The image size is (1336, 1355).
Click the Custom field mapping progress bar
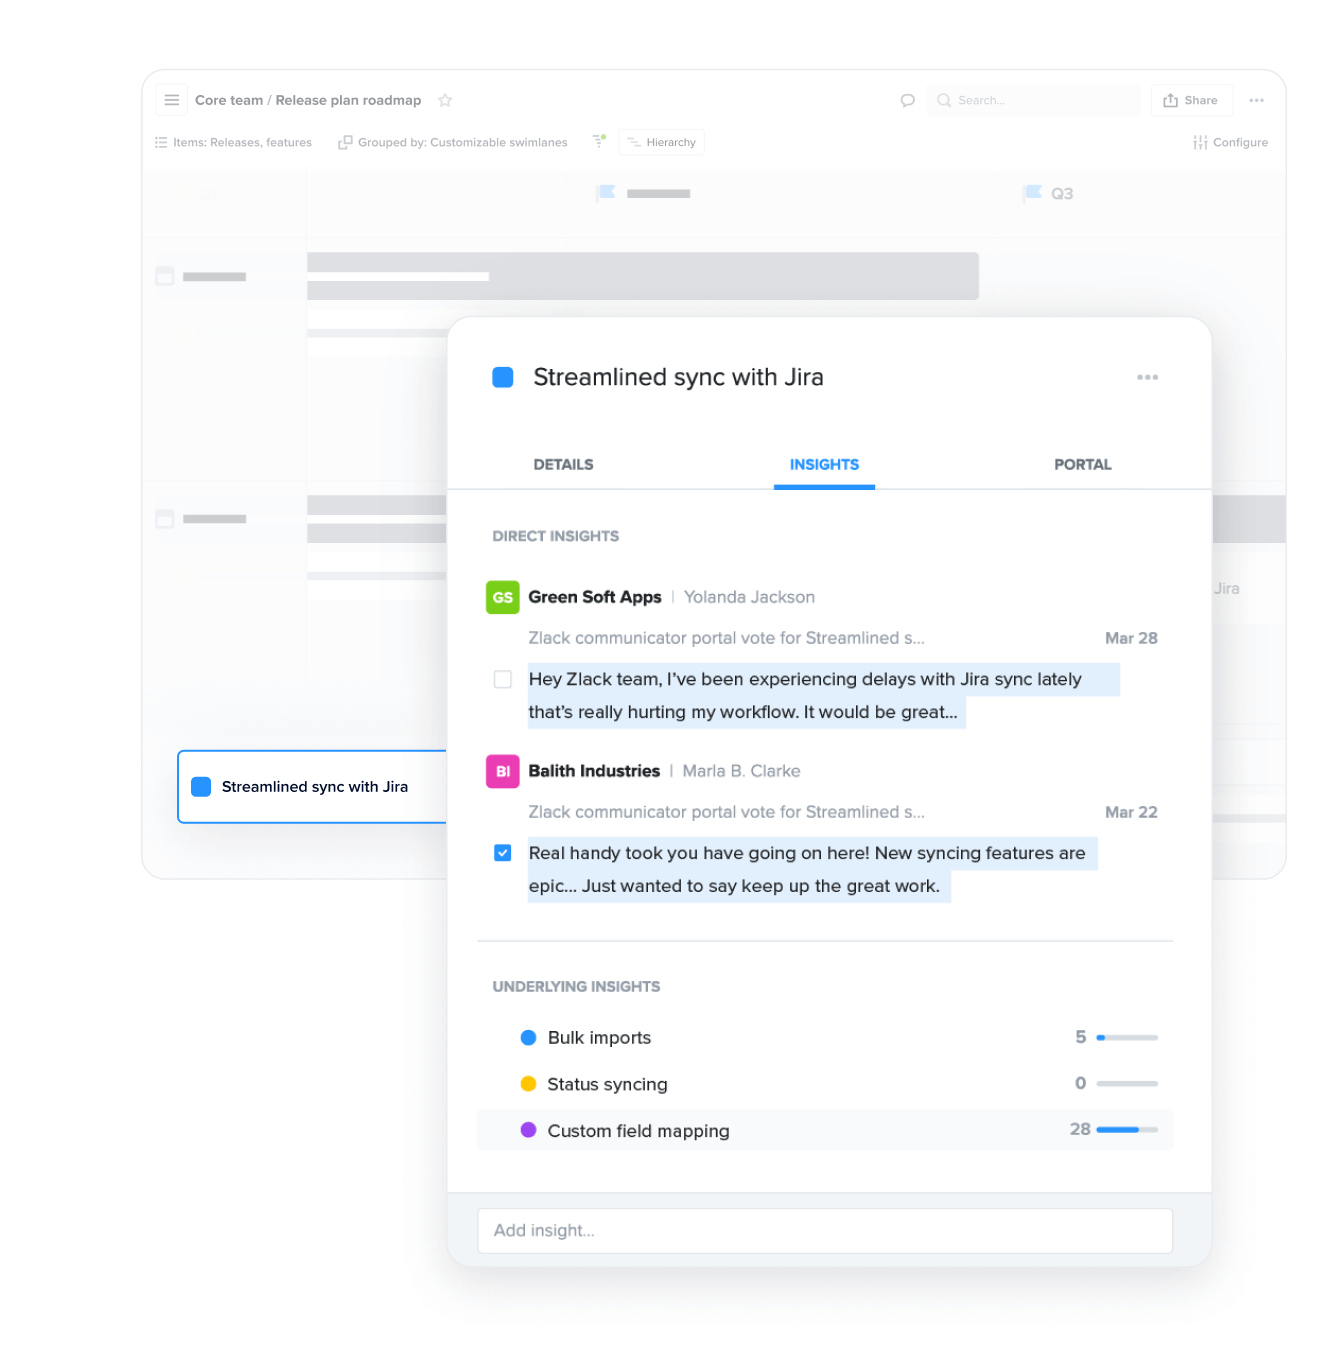coord(1127,1130)
